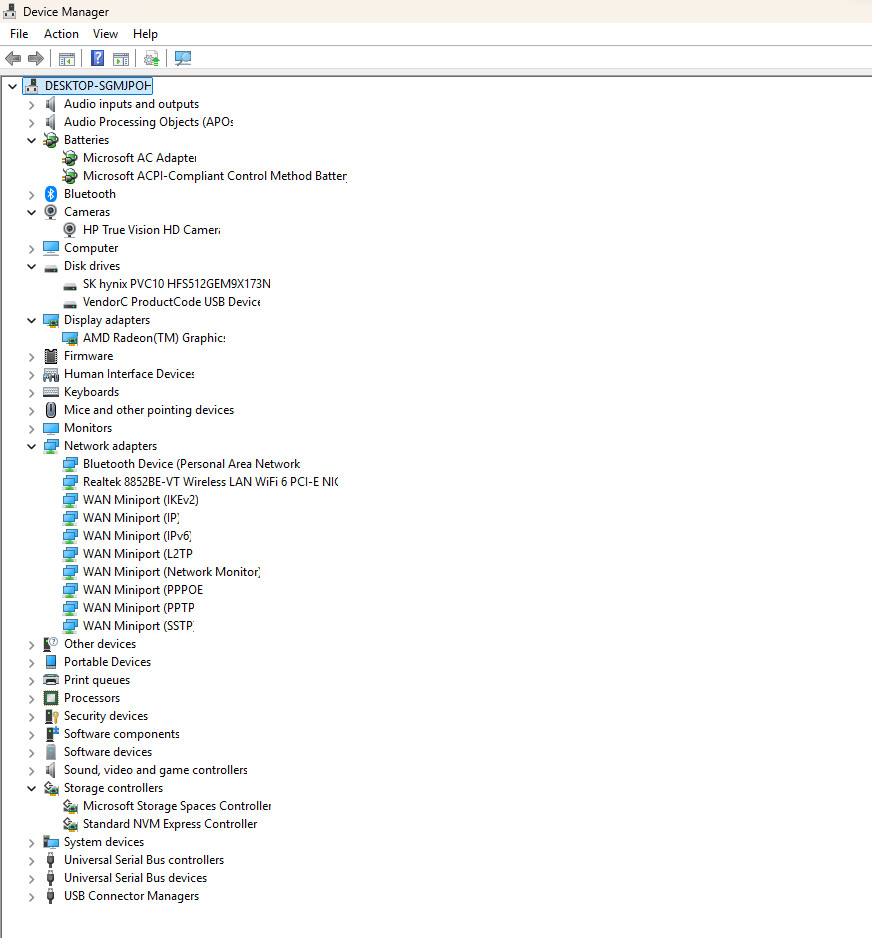Select SK hynix PVC10 disk drive
This screenshot has width=872, height=938.
click(x=176, y=284)
